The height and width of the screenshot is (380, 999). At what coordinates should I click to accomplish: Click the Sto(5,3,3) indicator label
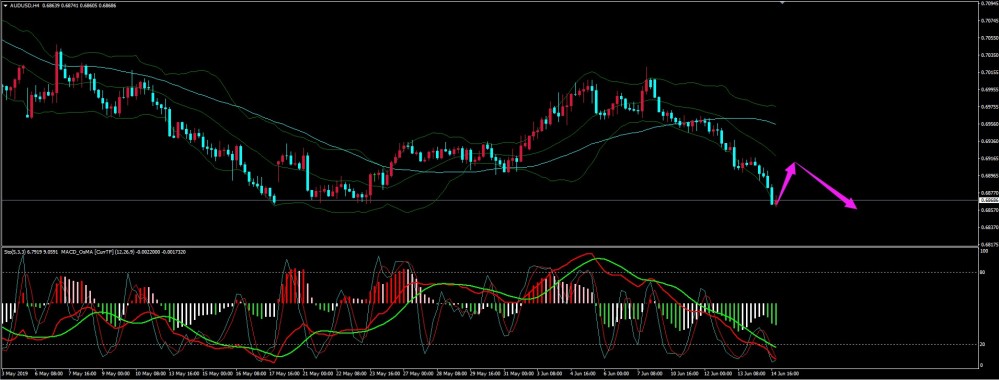15,252
